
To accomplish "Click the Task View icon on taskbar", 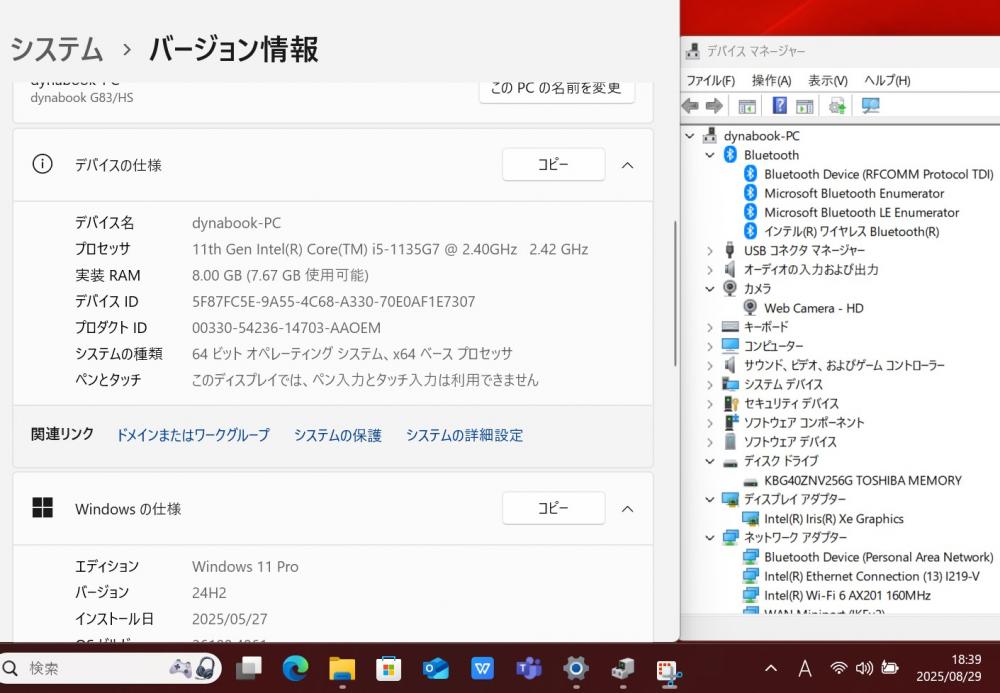I will coord(249,668).
